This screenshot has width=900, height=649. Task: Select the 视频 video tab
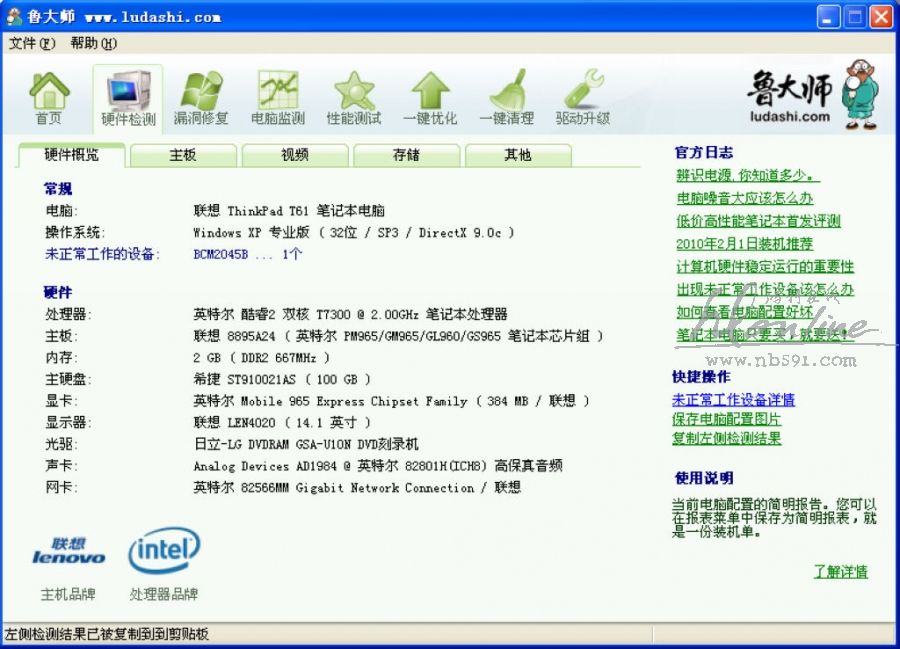coord(295,155)
